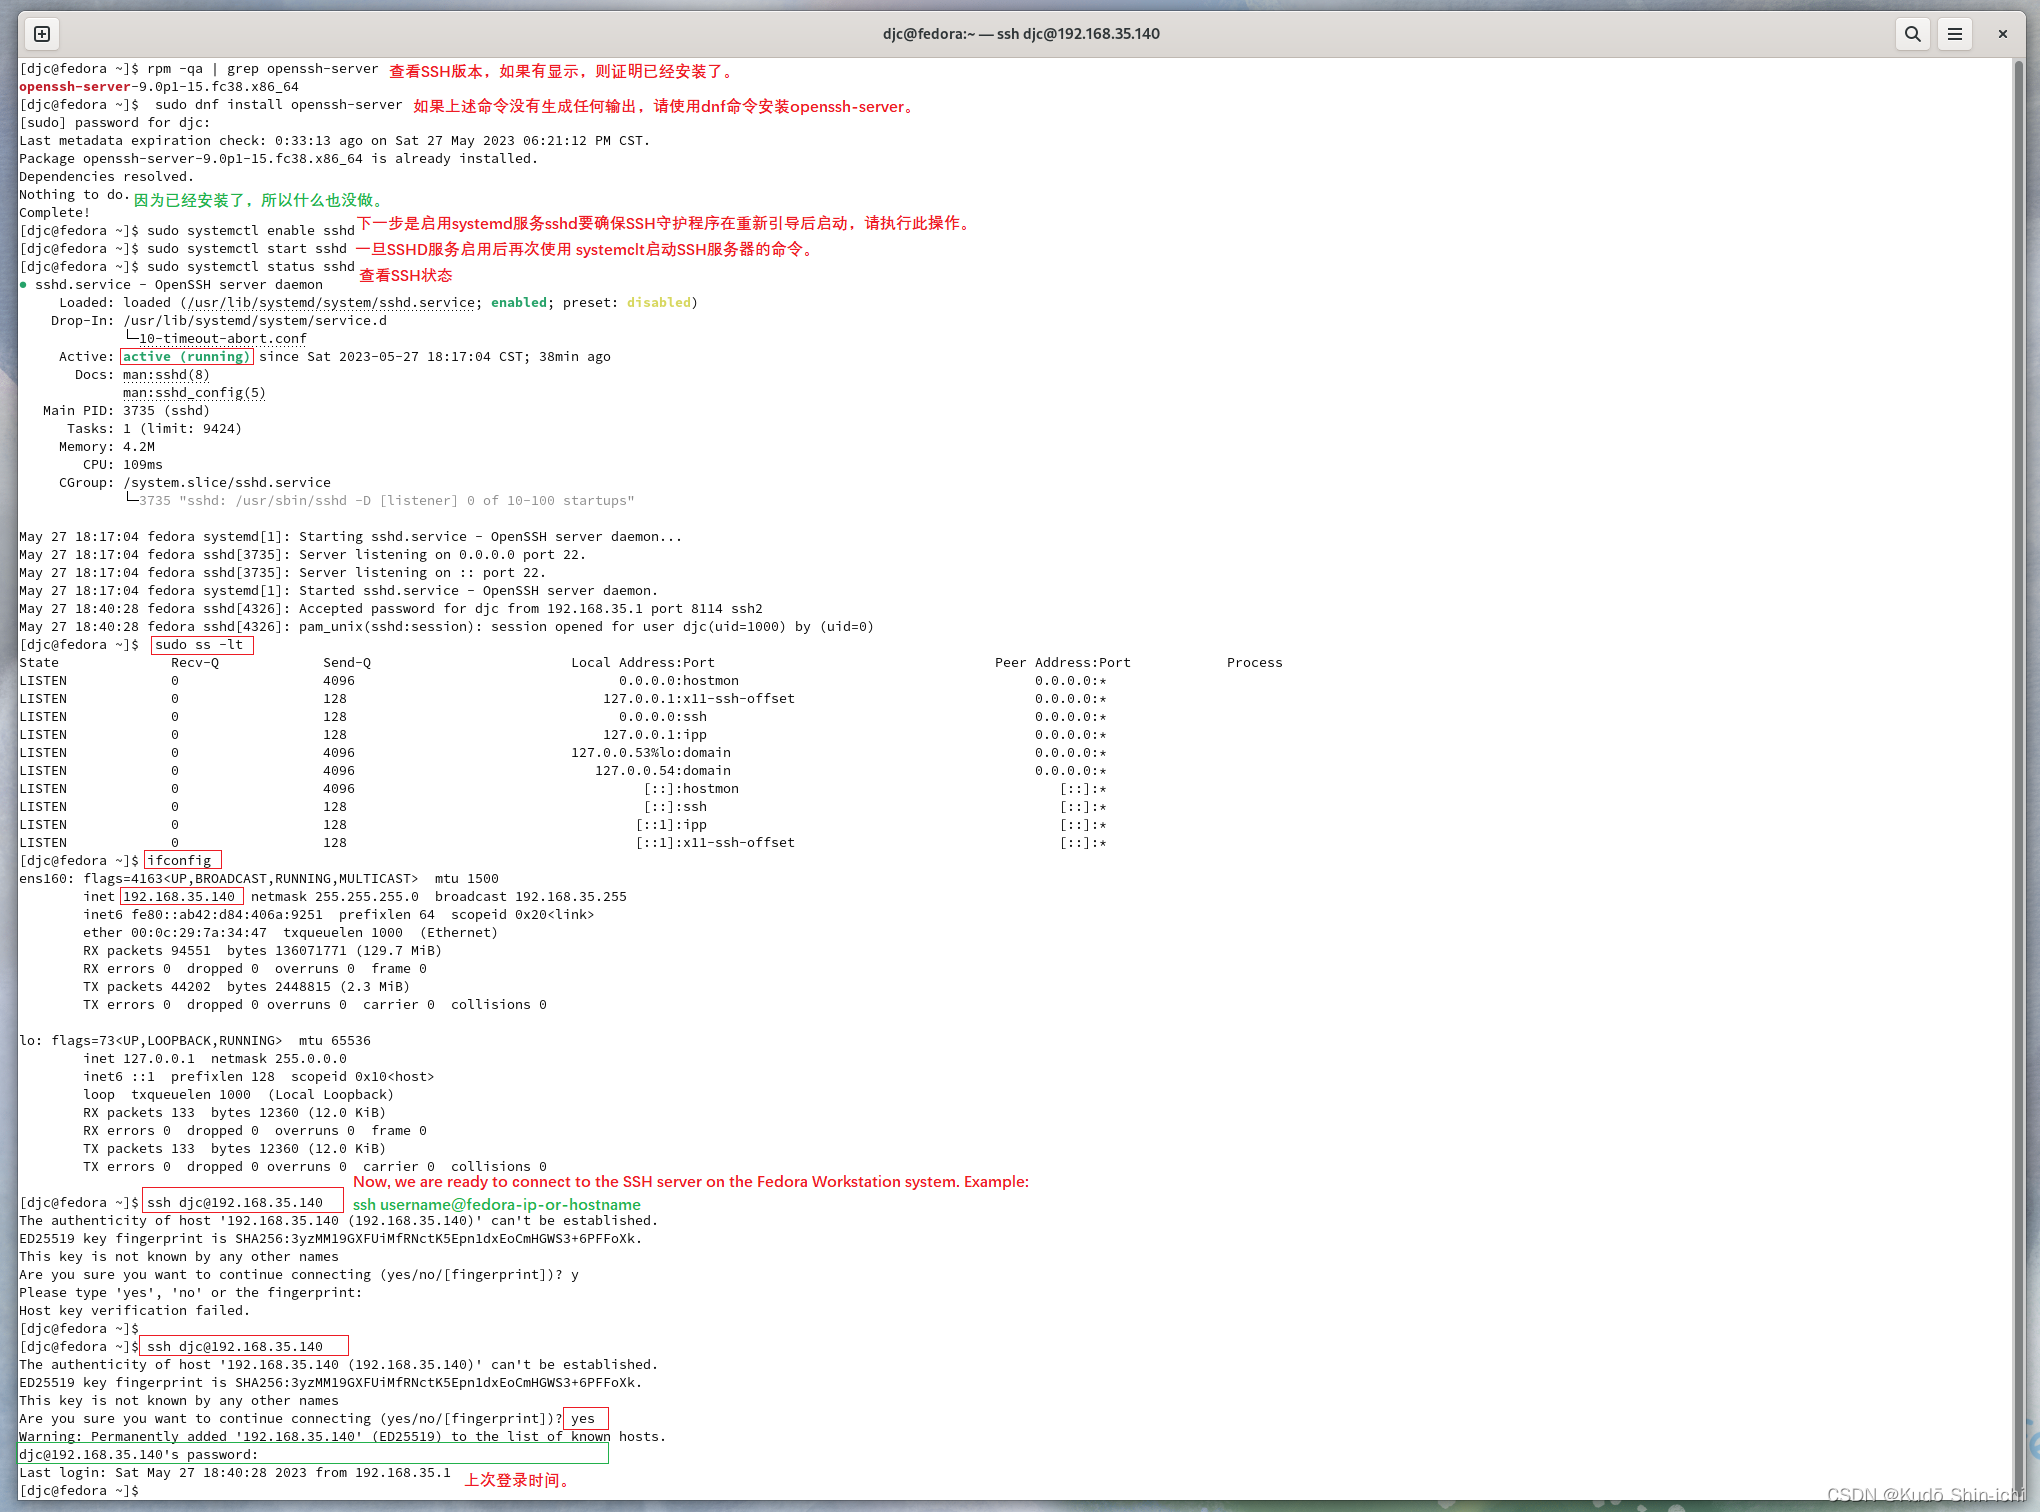Click 'lo: flags=73<UP,LOOPBACK,RUNNING>' line

(x=195, y=1041)
